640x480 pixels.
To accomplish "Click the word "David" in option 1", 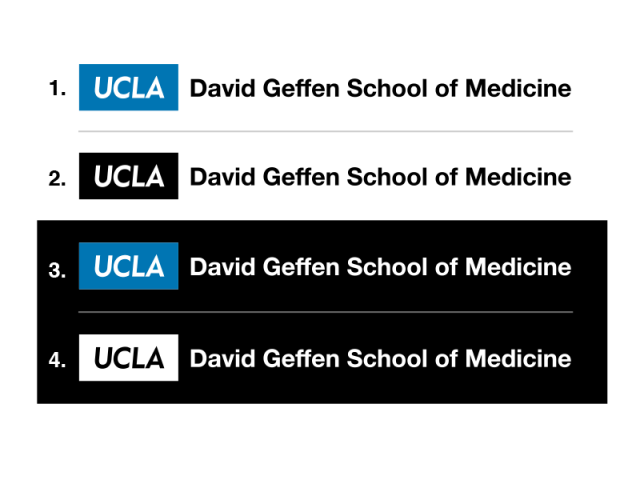I will [x=217, y=88].
